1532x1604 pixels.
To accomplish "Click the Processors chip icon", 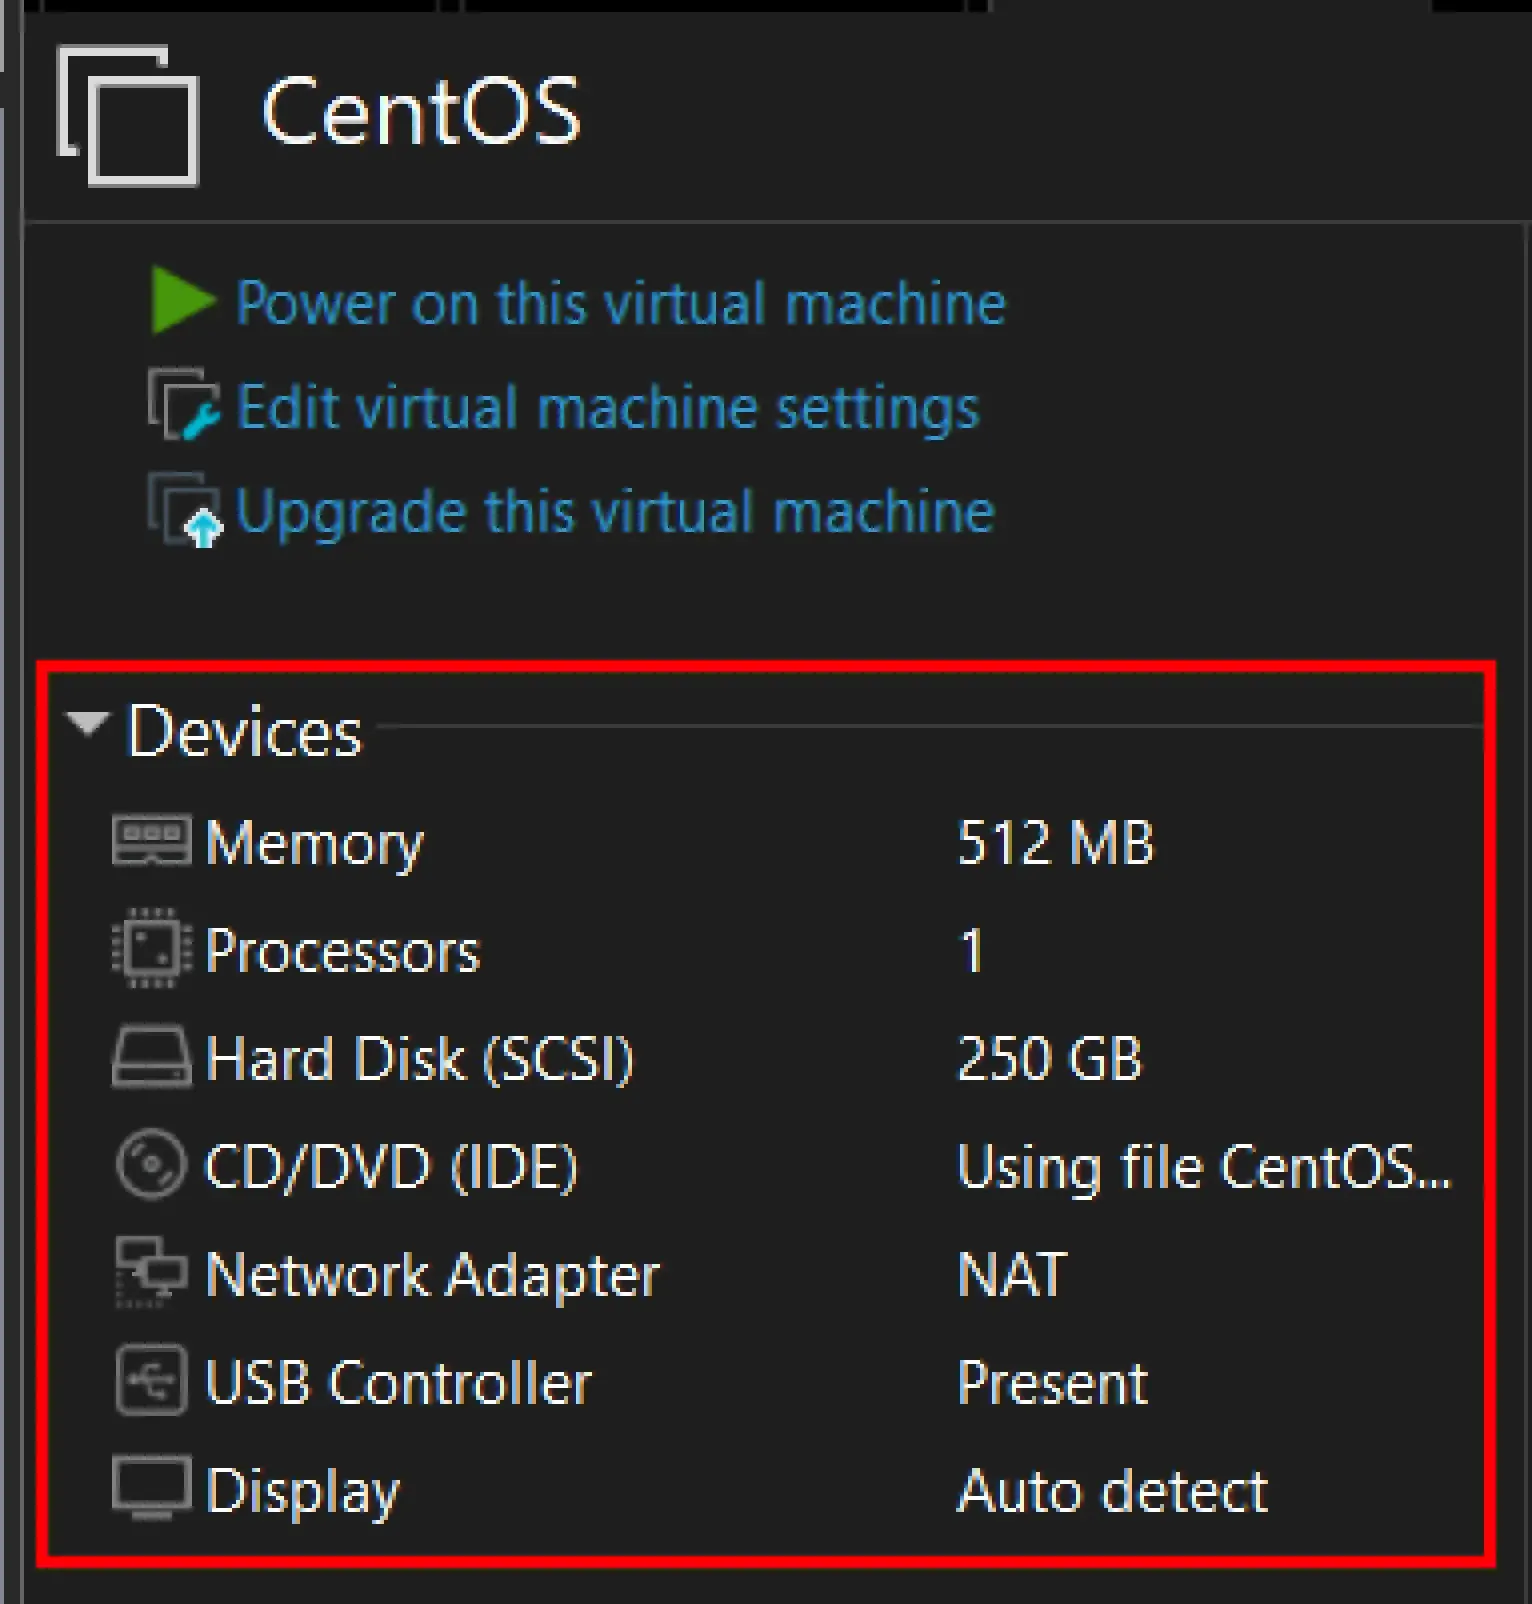I will click(x=151, y=948).
